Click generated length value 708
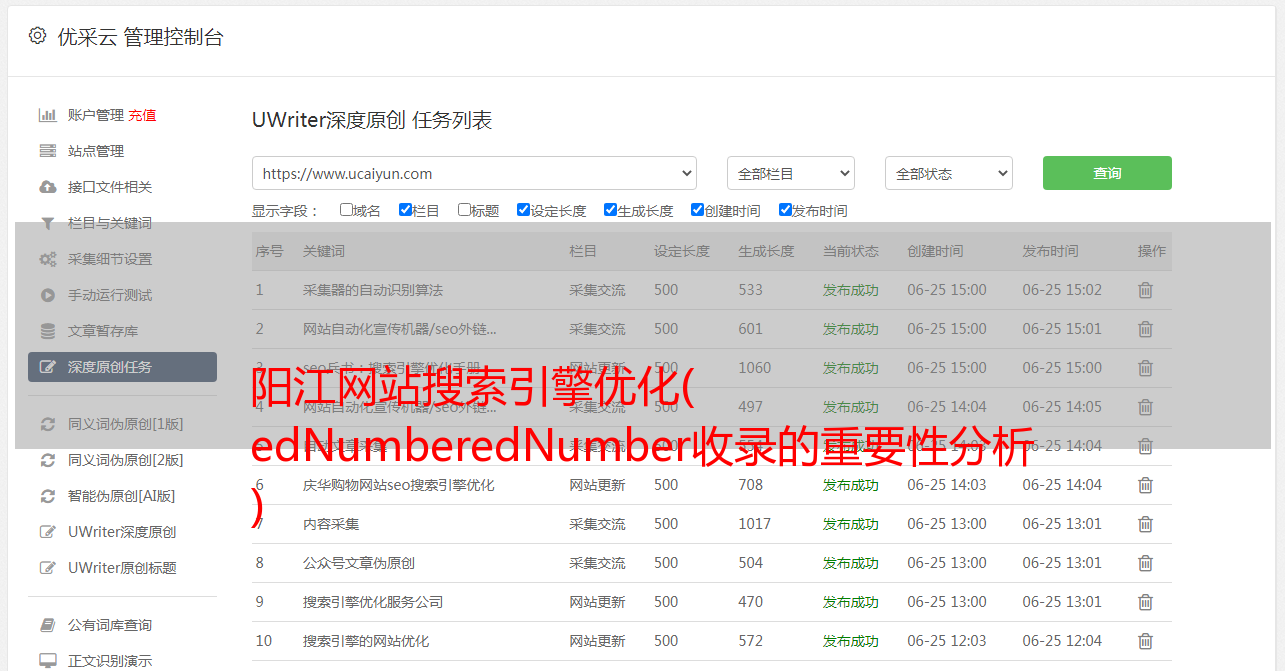1285x671 pixels. 751,485
